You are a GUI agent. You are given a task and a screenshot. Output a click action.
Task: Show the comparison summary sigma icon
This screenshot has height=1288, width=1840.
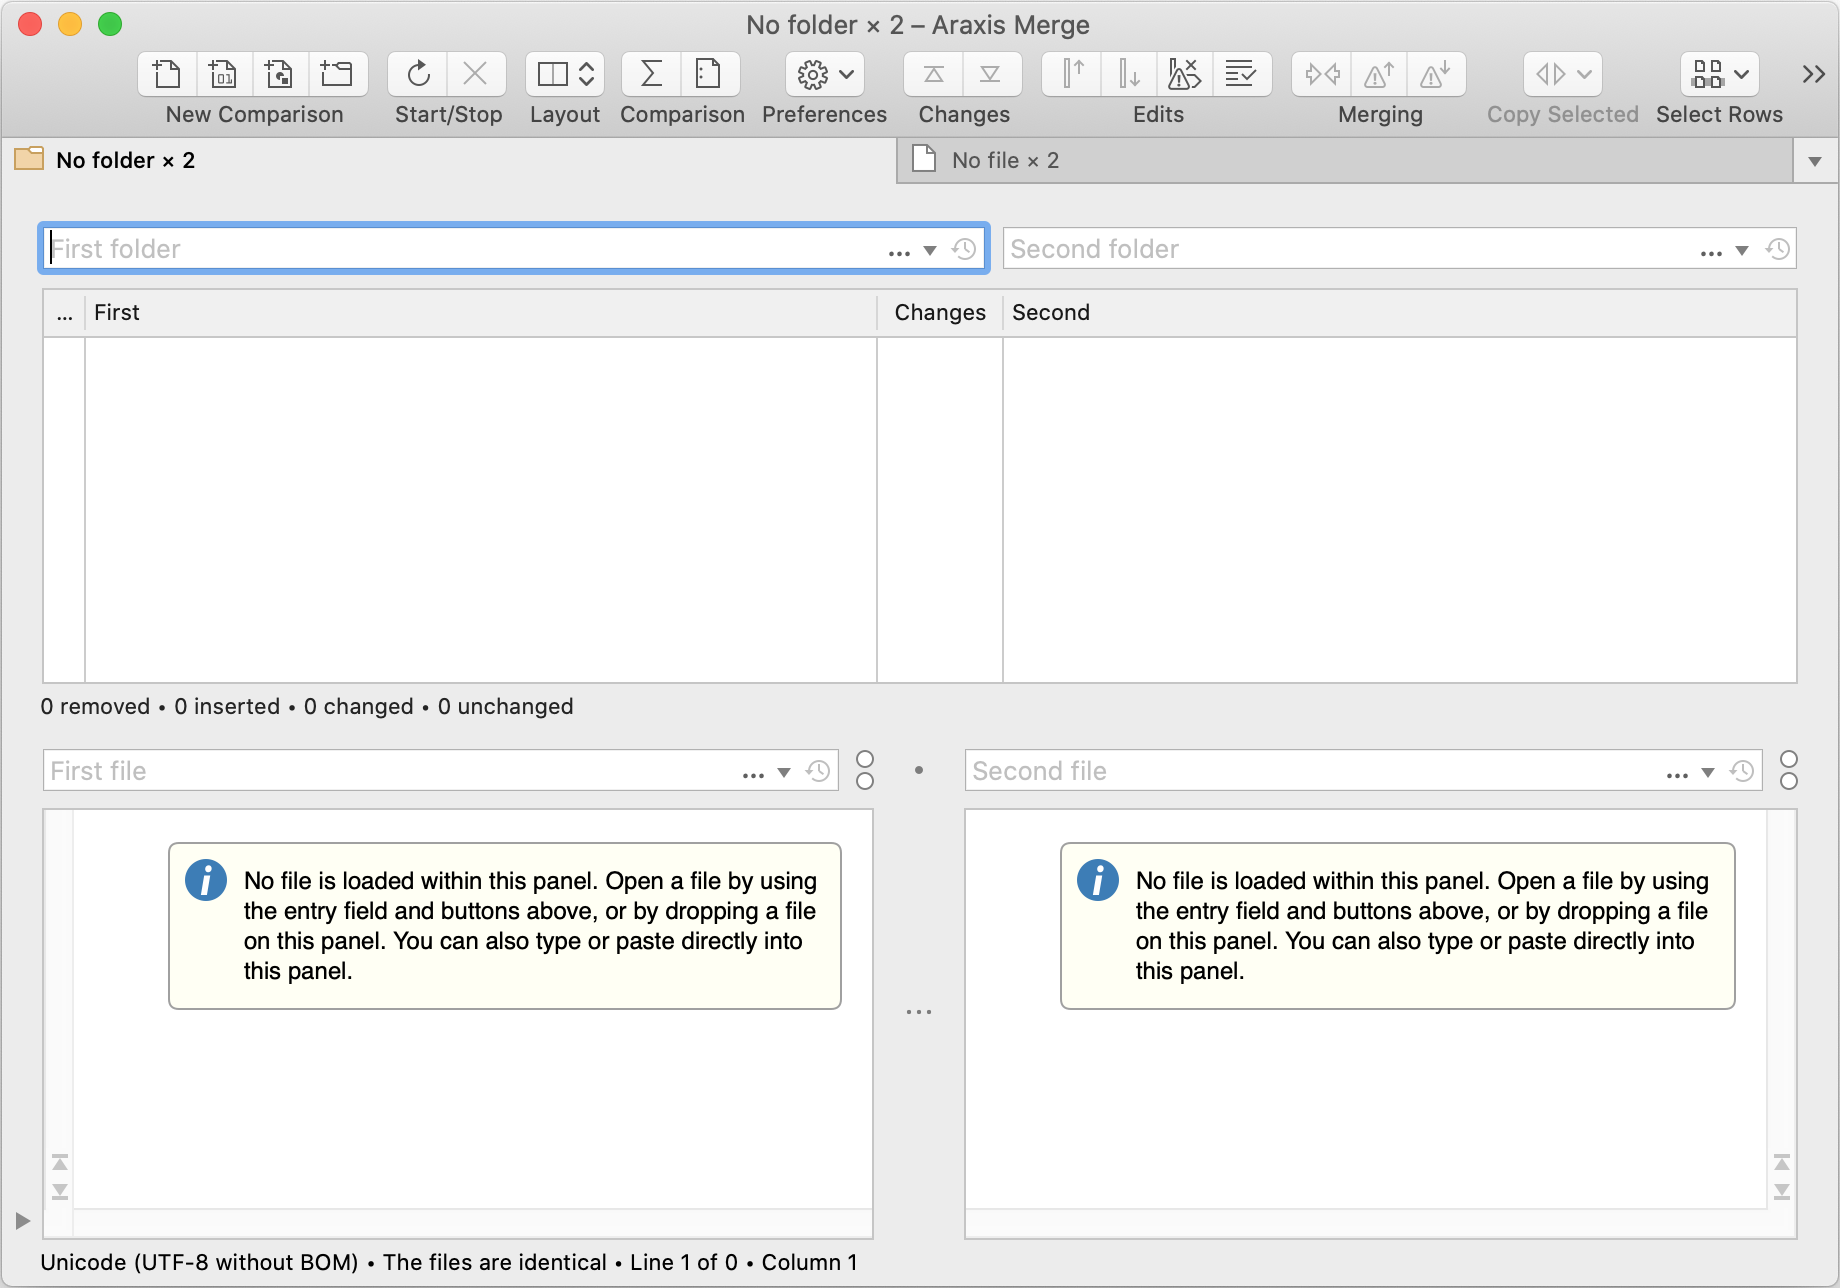point(651,74)
